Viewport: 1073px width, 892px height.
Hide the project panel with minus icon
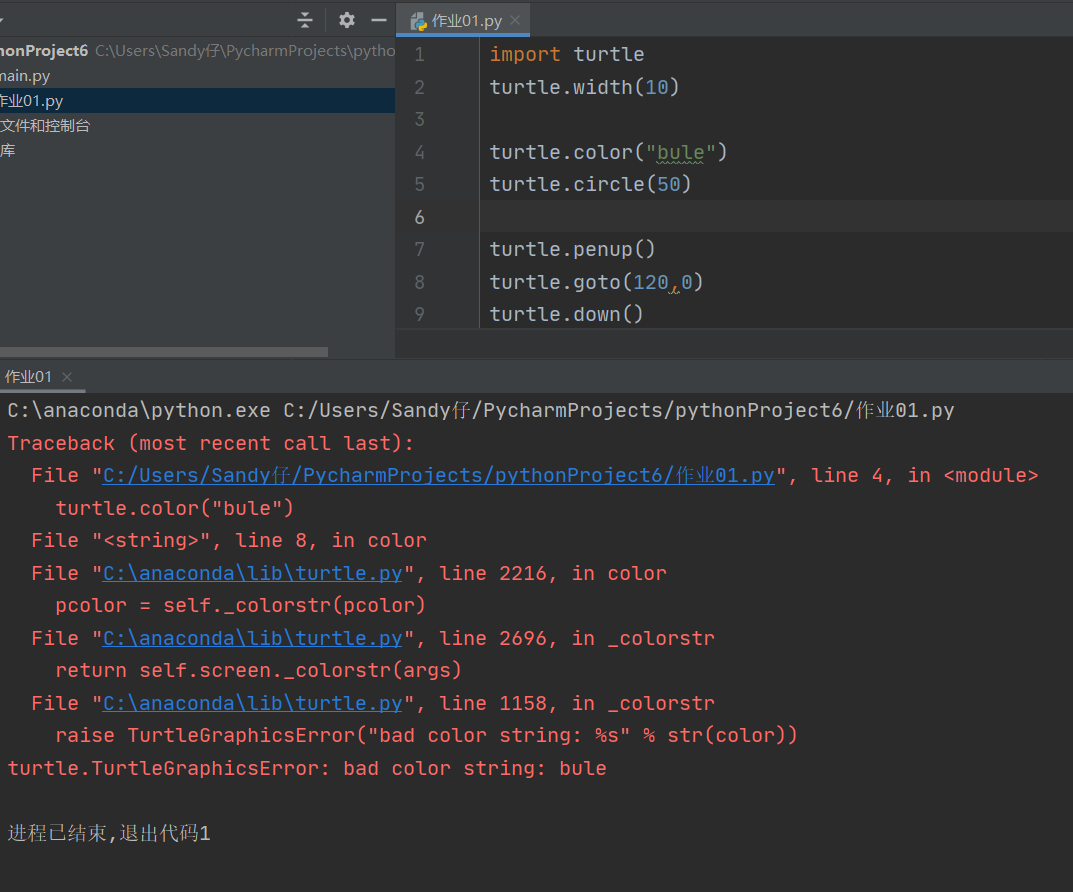coord(379,21)
